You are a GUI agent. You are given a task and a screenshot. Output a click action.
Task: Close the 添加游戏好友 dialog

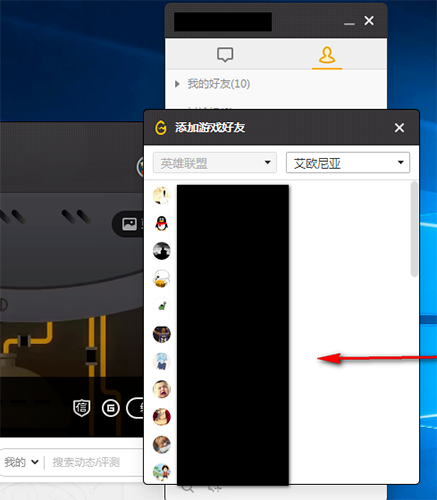click(x=399, y=128)
